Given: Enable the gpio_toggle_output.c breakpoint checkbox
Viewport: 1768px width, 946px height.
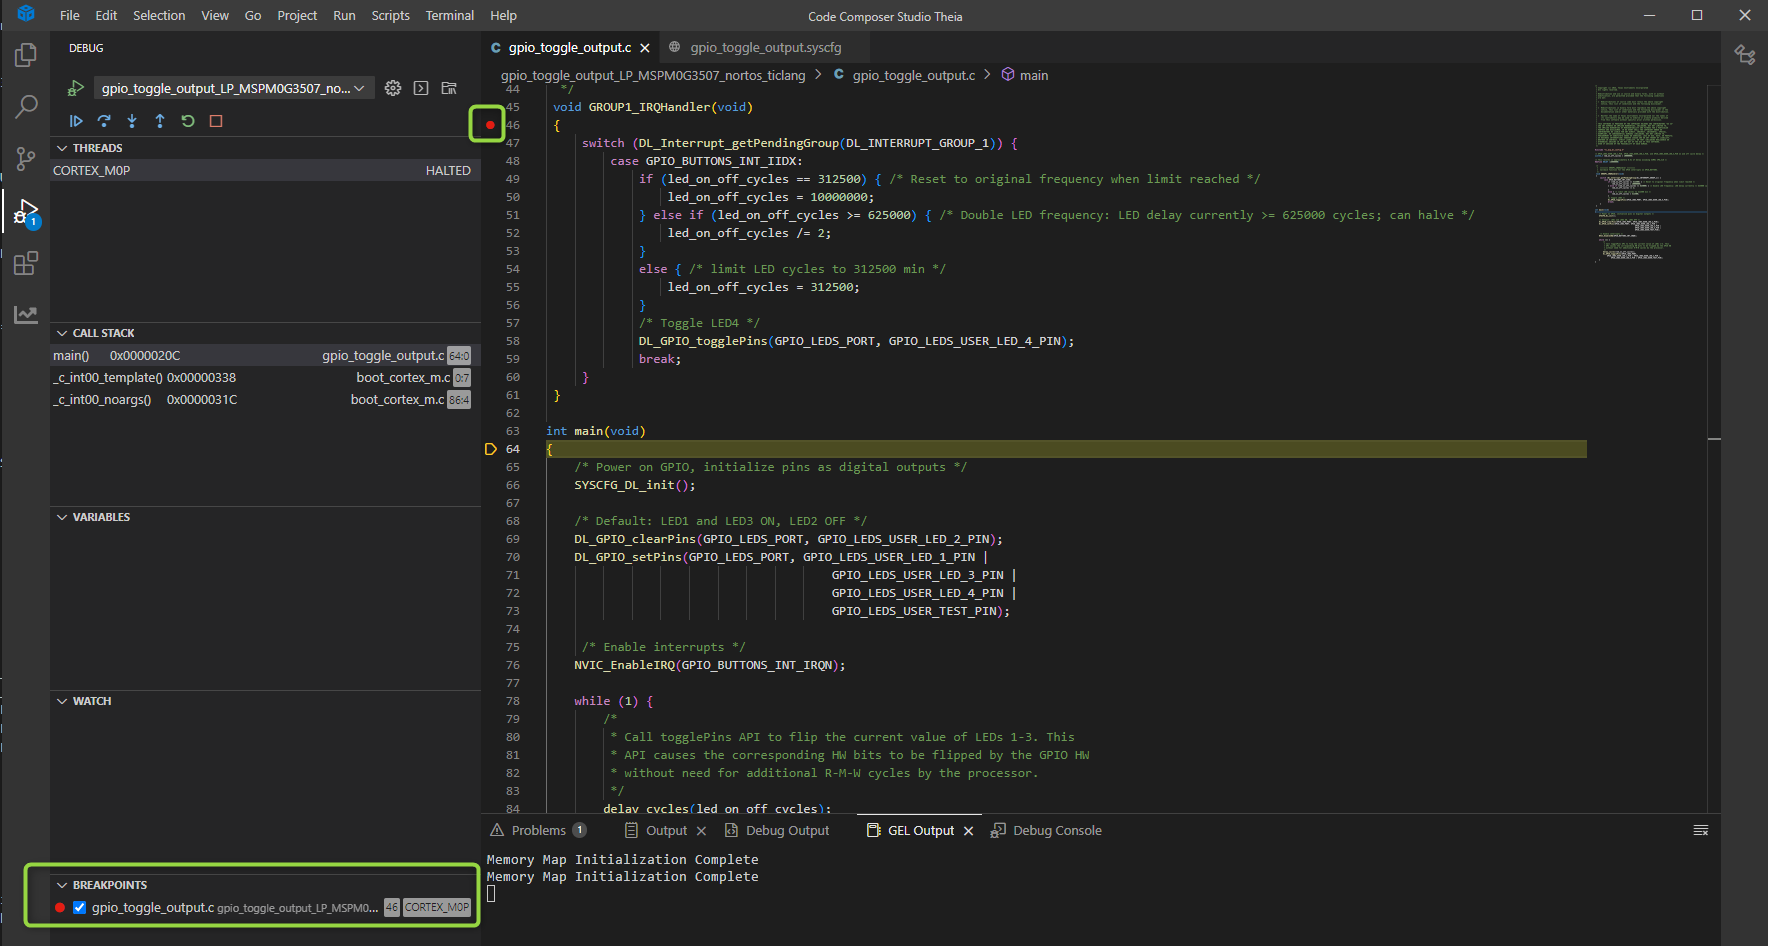Looking at the screenshot, I should (79, 907).
